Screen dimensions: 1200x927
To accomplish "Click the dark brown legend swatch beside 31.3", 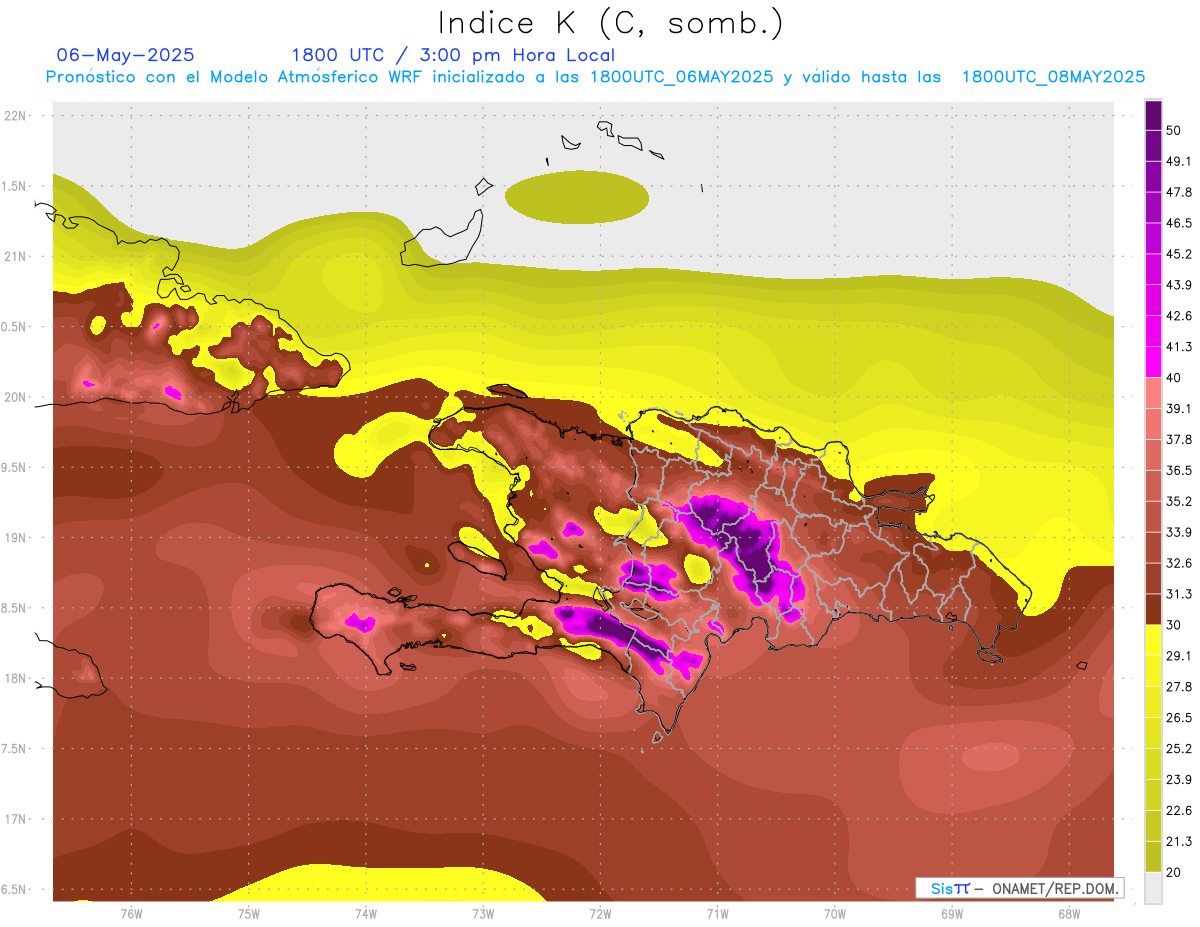I will pyautogui.click(x=1153, y=610).
